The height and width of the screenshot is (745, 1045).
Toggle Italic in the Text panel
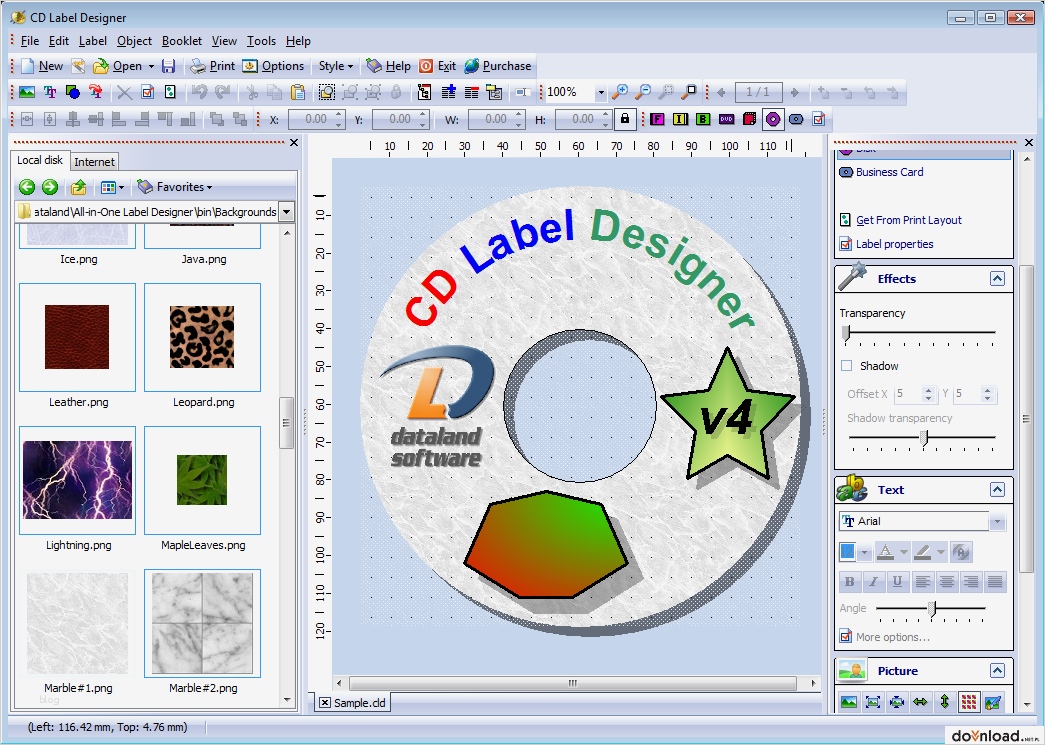(x=873, y=582)
